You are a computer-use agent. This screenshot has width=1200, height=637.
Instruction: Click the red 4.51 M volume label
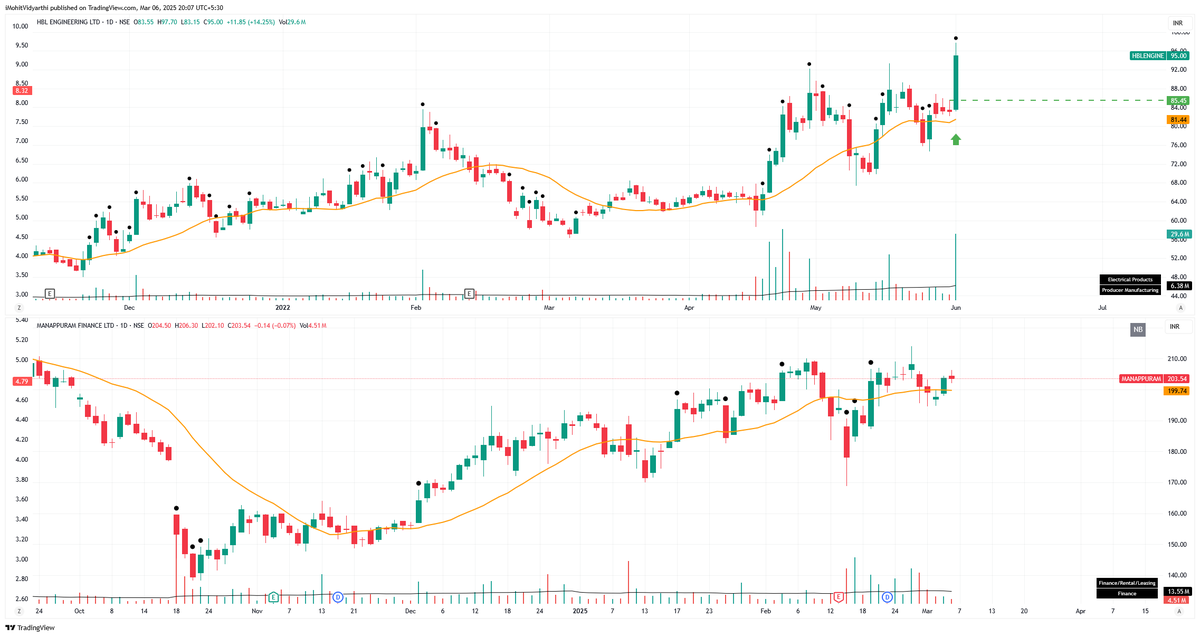coord(1177,601)
